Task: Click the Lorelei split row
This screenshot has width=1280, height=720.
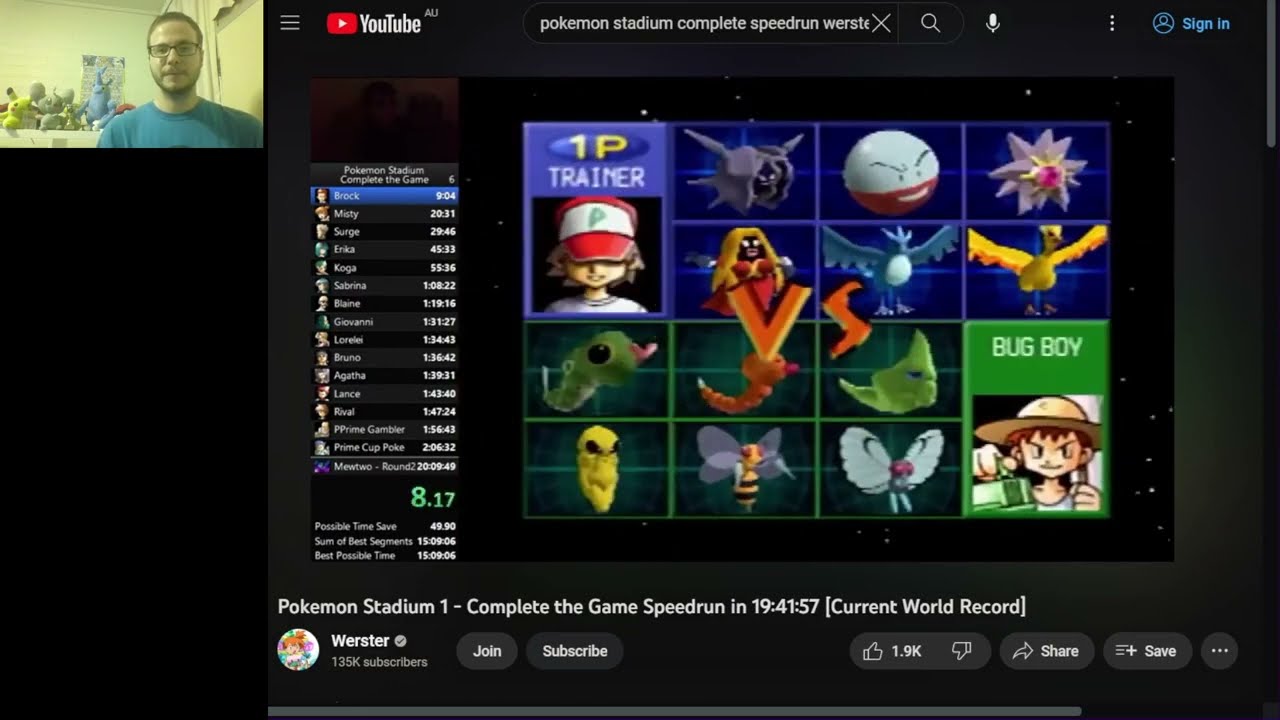Action: (385, 340)
